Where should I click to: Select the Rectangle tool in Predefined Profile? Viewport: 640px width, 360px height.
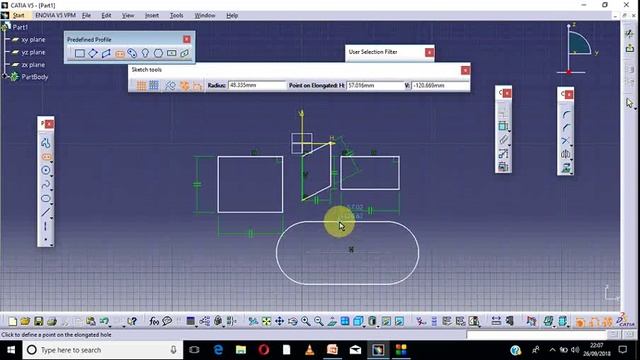[x=80, y=53]
